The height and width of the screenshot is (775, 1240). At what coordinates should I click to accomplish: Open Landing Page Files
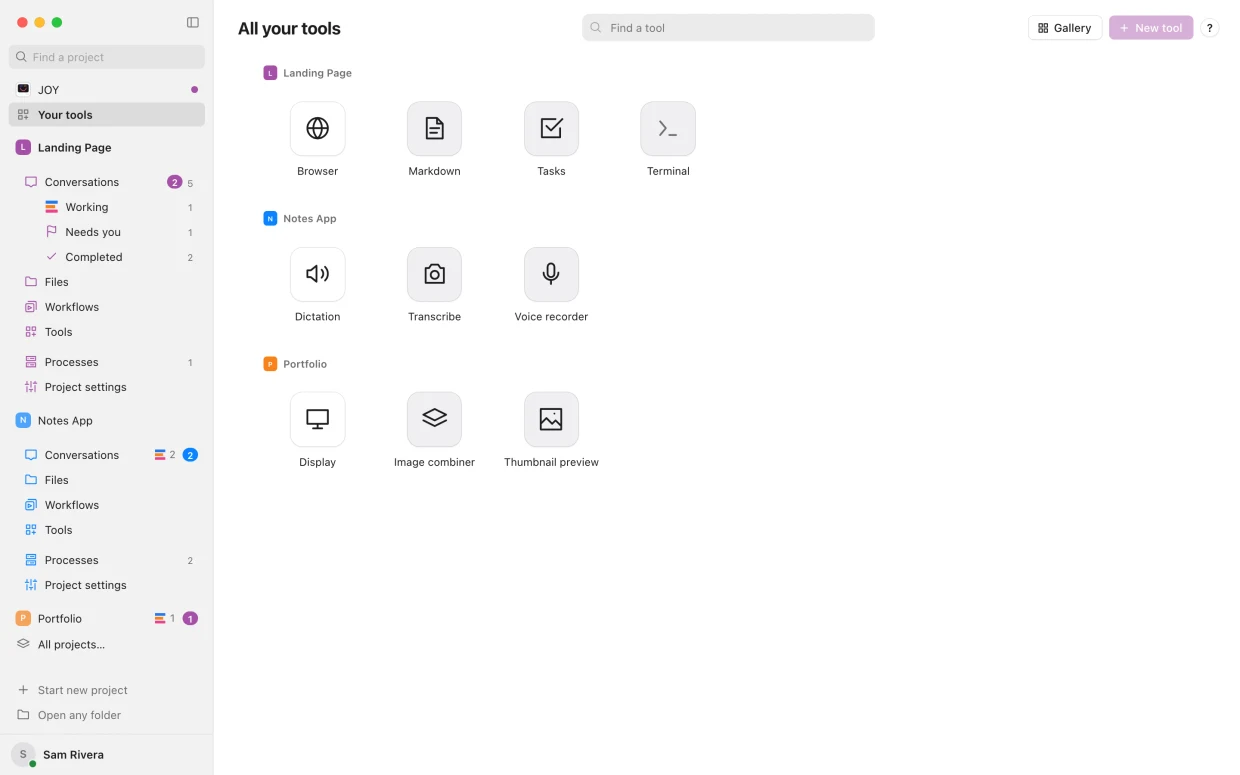pyautogui.click(x=107, y=282)
